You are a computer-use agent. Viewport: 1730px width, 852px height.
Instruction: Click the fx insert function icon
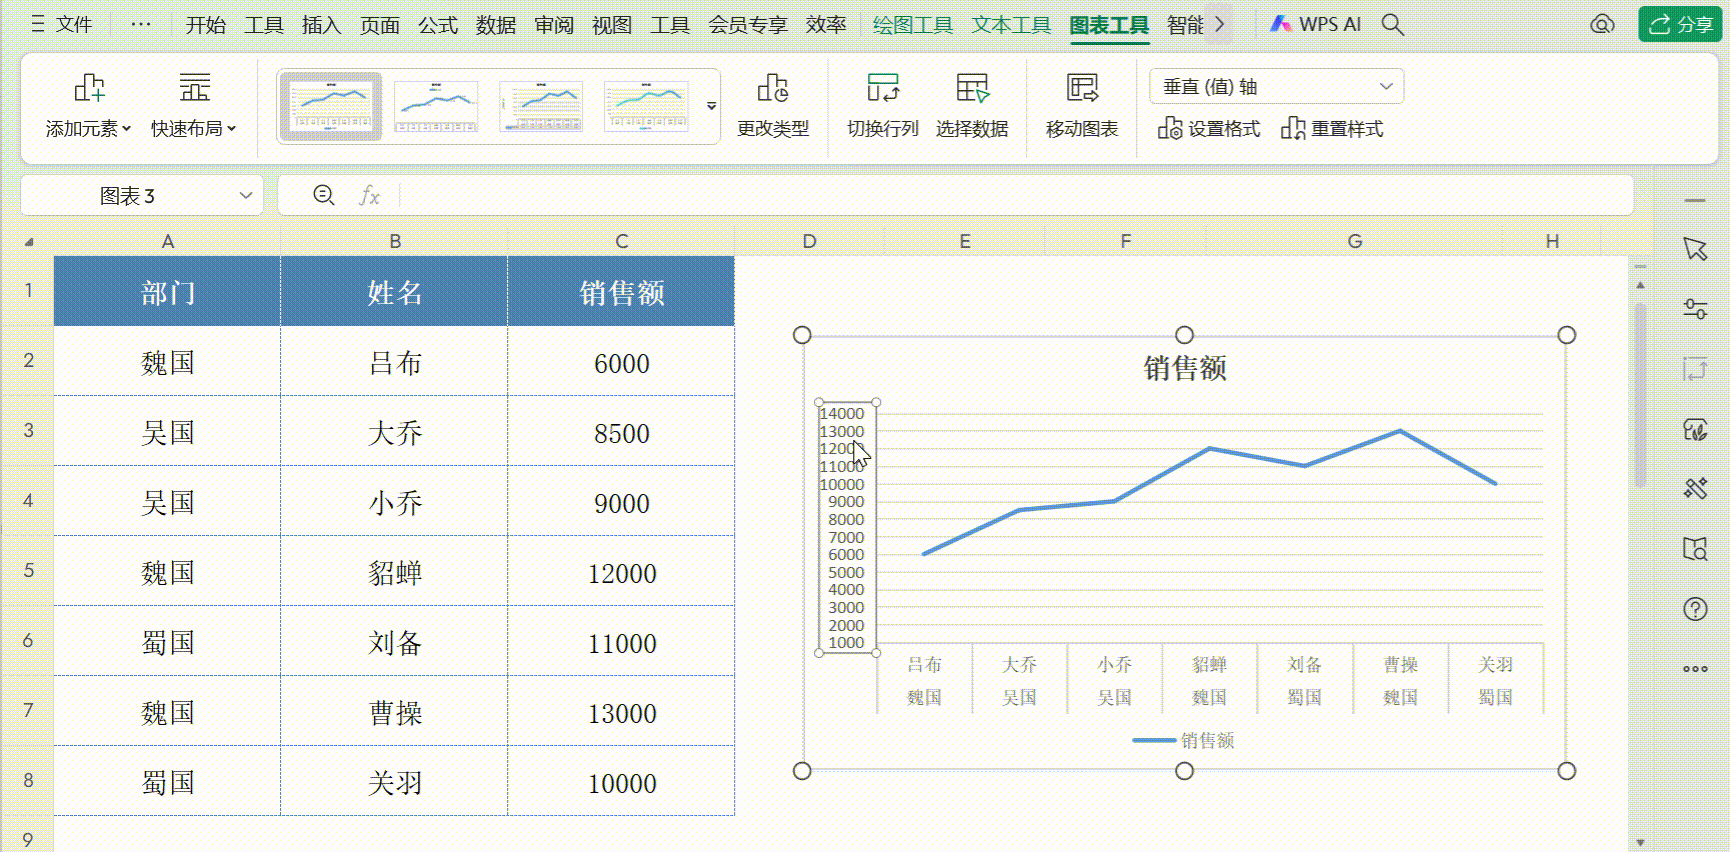pos(370,195)
